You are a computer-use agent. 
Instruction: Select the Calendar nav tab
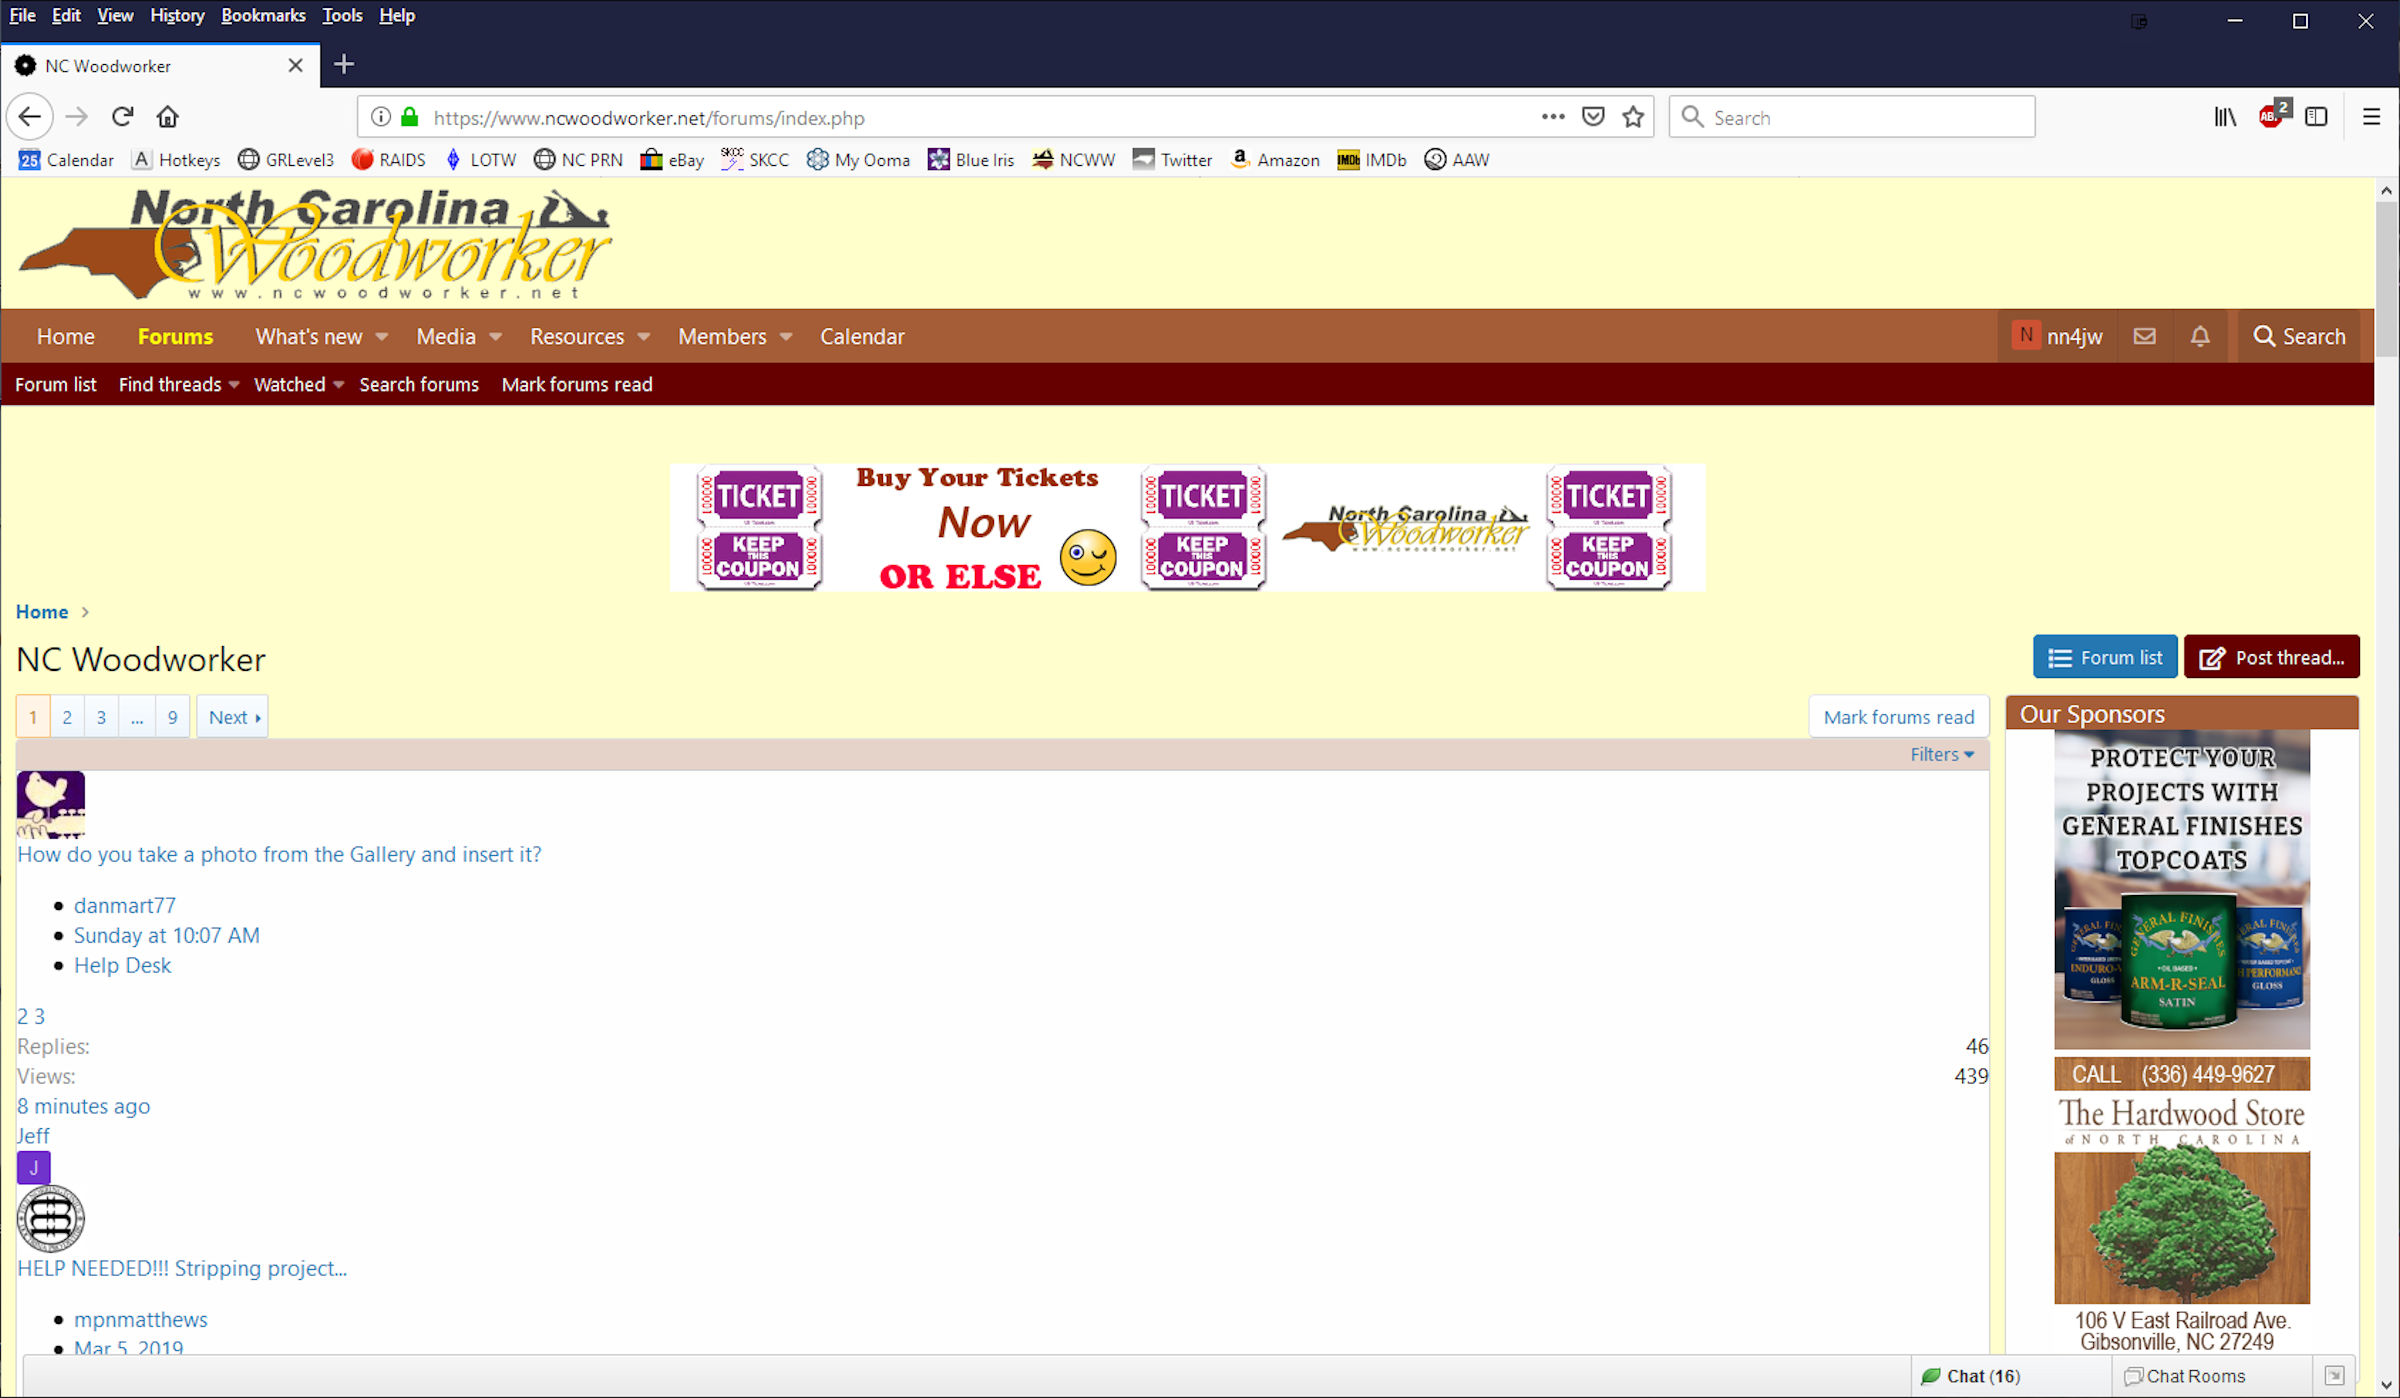(862, 336)
